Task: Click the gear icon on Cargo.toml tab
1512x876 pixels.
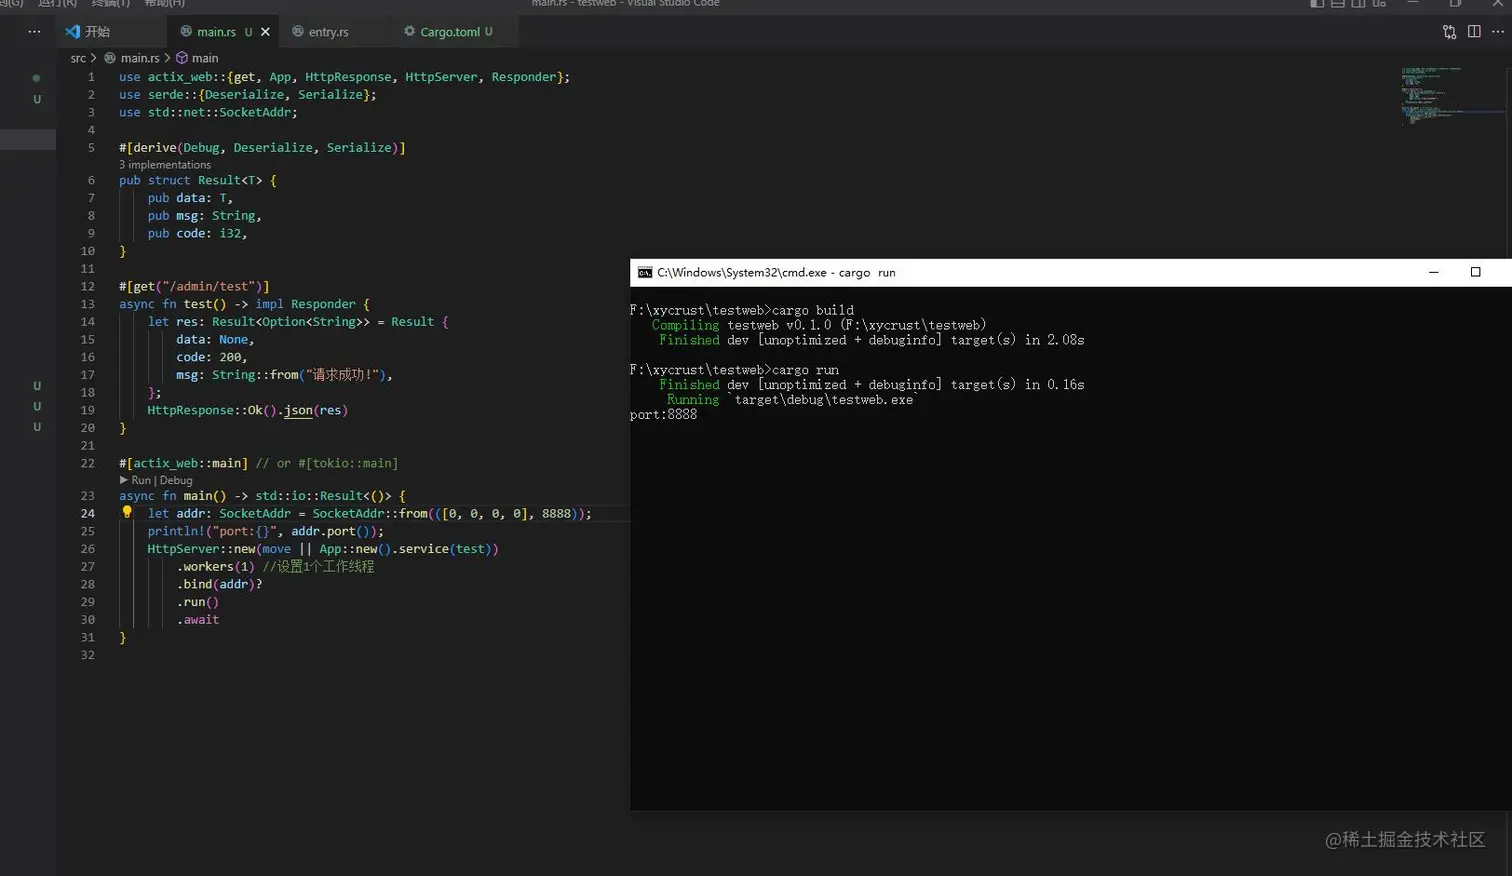Action: pyautogui.click(x=409, y=32)
